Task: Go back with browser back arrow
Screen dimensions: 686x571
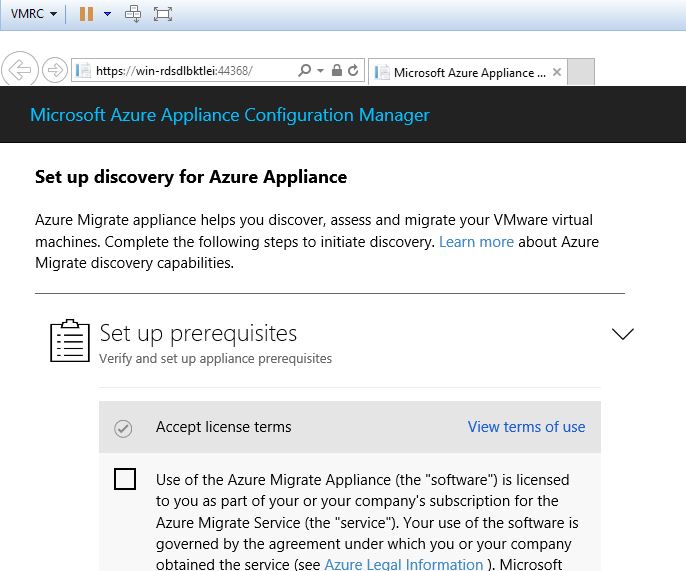Action: [x=20, y=69]
